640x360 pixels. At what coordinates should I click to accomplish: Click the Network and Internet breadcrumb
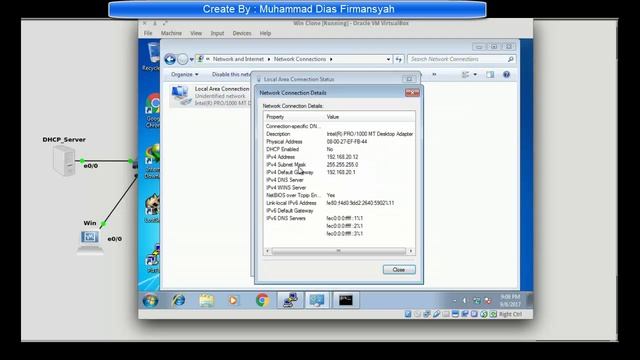pyautogui.click(x=238, y=59)
